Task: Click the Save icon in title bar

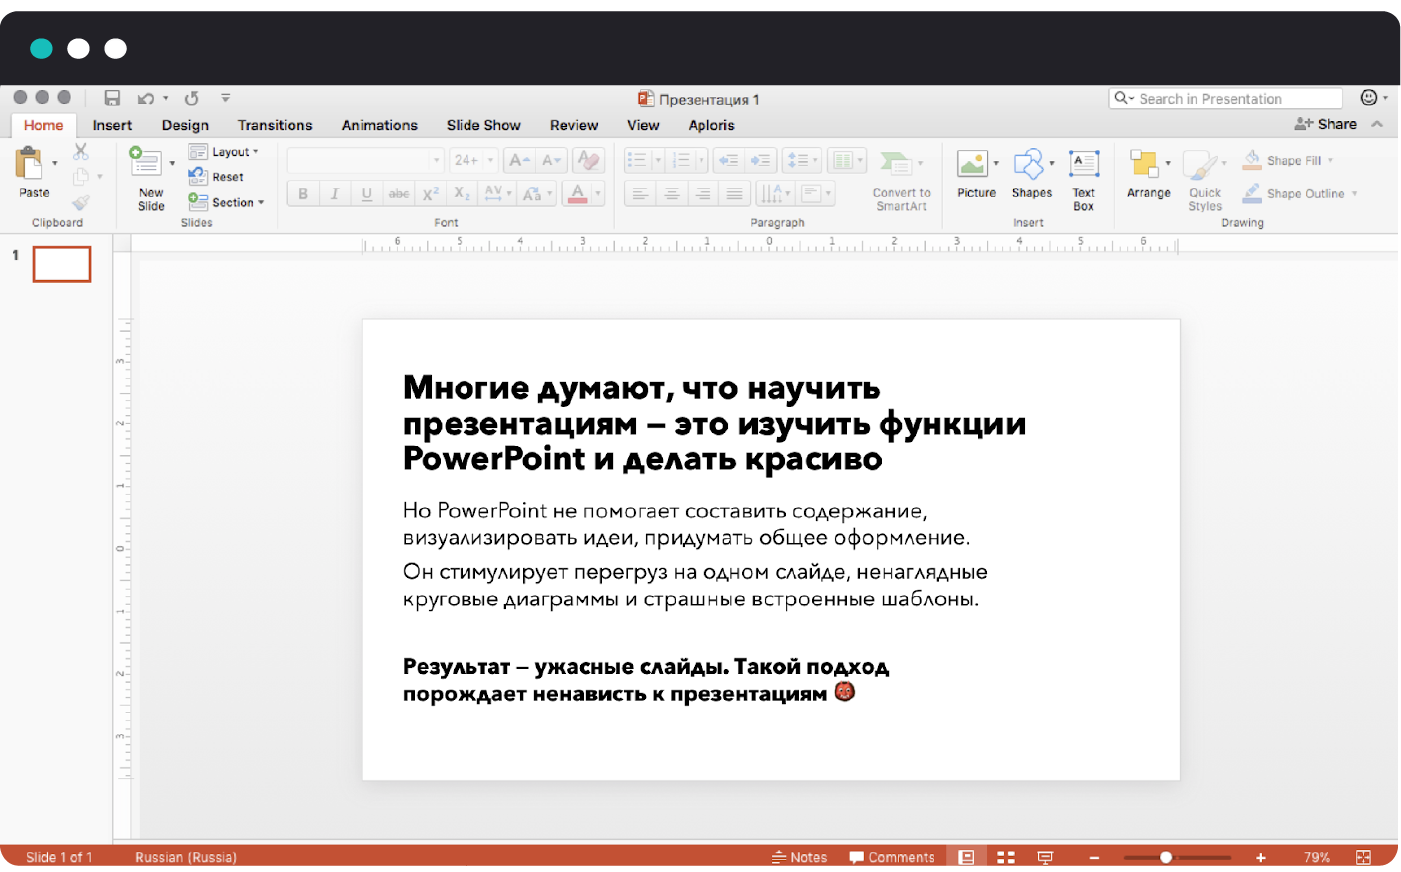Action: 112,98
